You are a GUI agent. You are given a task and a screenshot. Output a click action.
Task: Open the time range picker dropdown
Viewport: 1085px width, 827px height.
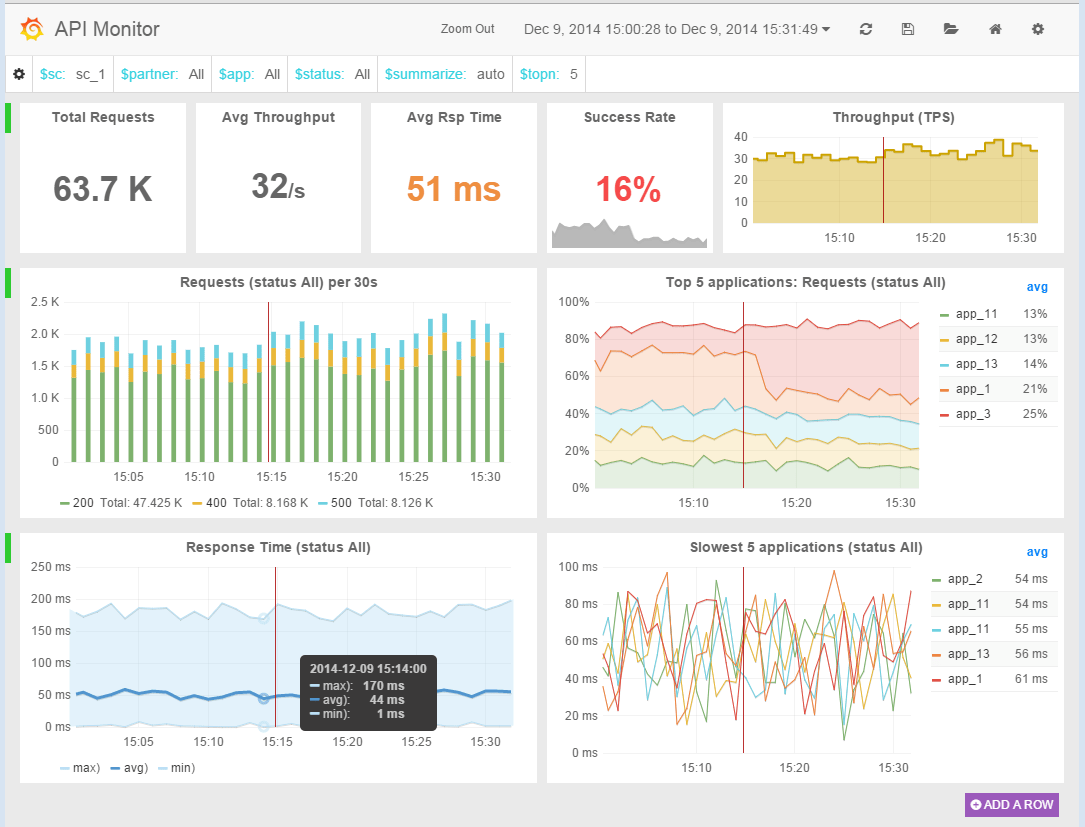click(x=672, y=29)
